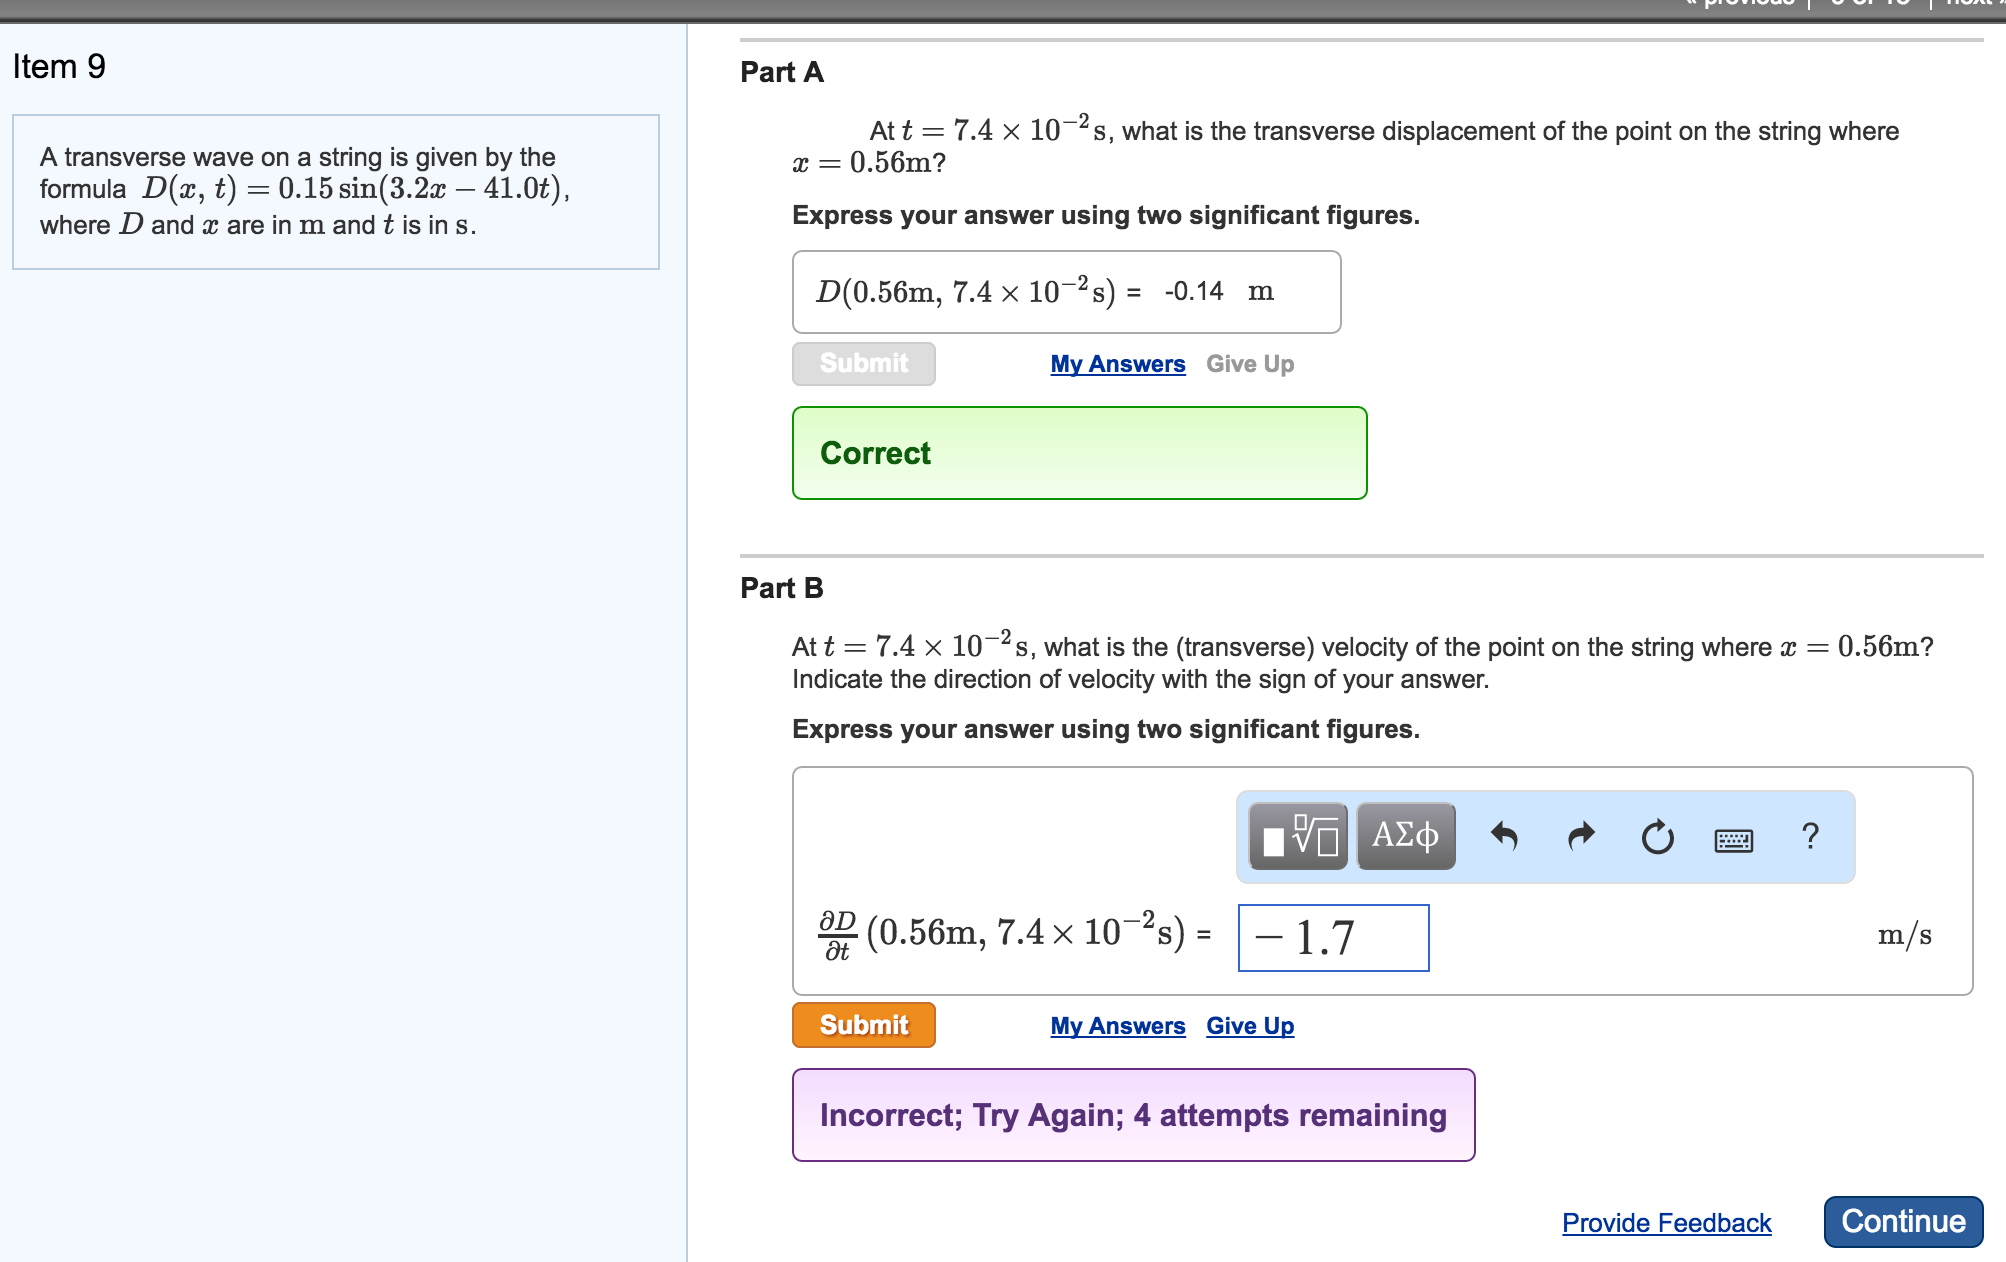Image resolution: width=2006 pixels, height=1262 pixels.
Task: Open the math templates palette
Action: (1298, 836)
